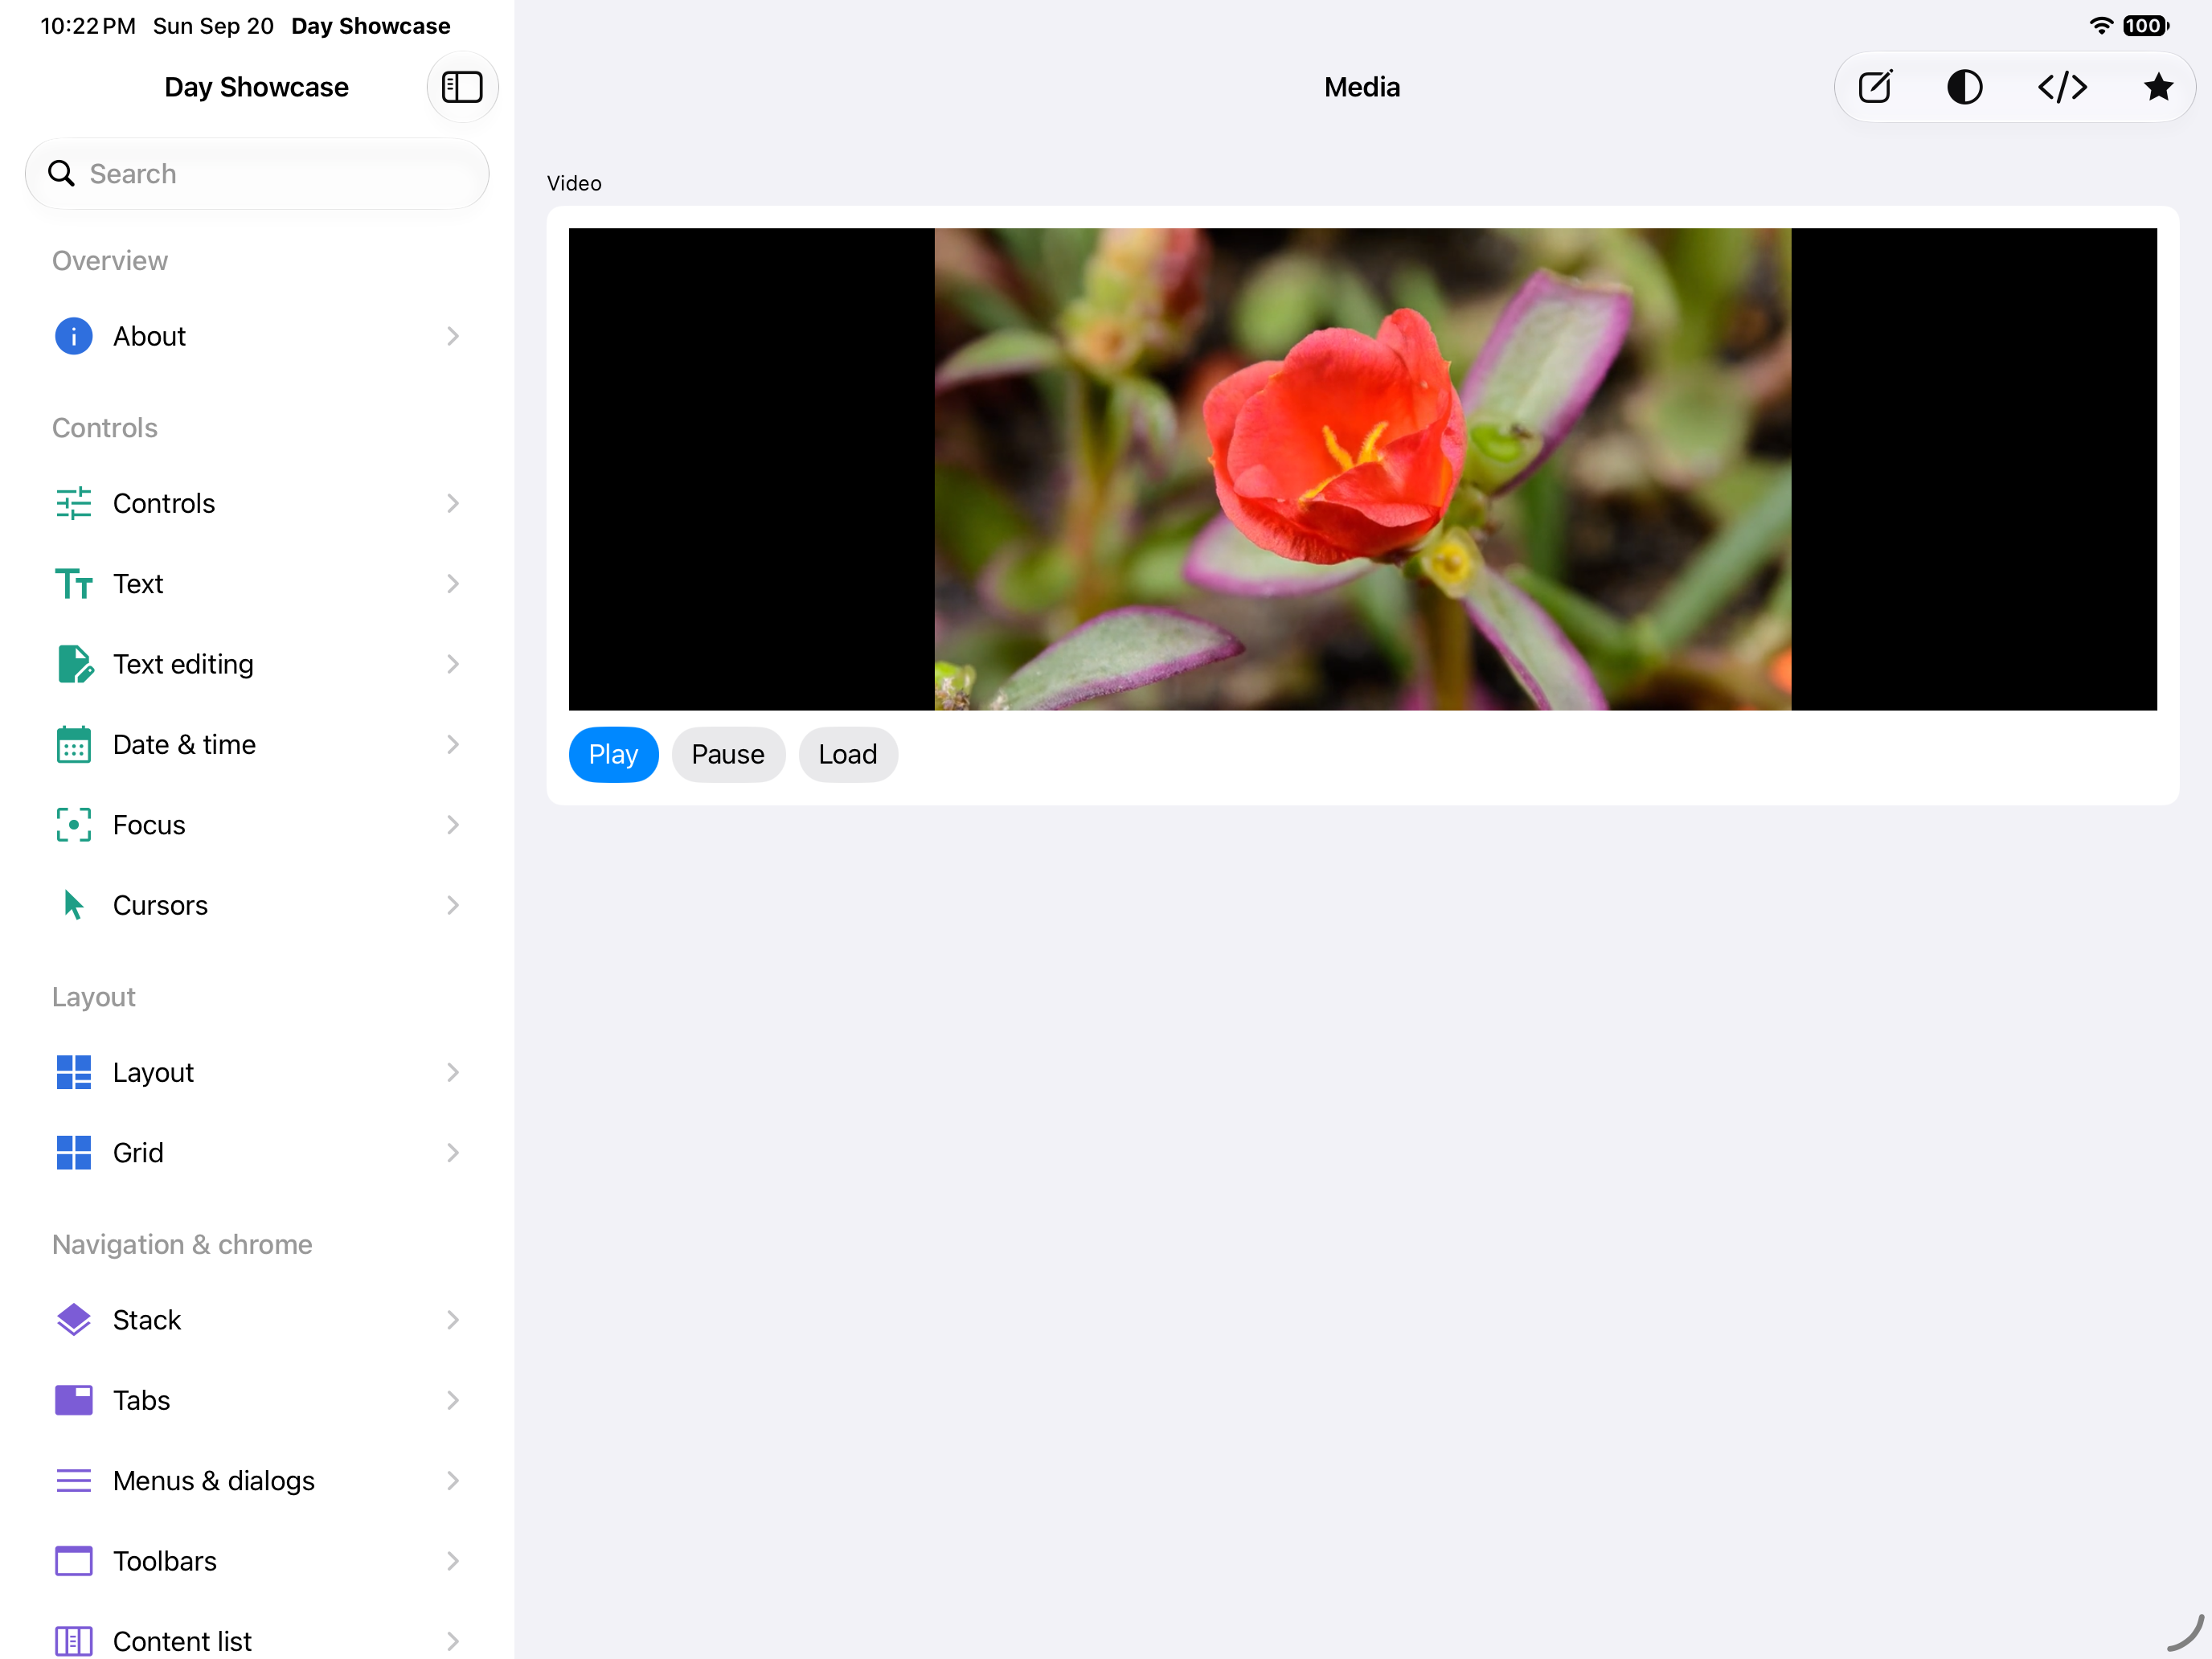Toggle the sidebar panel icon

coord(462,87)
